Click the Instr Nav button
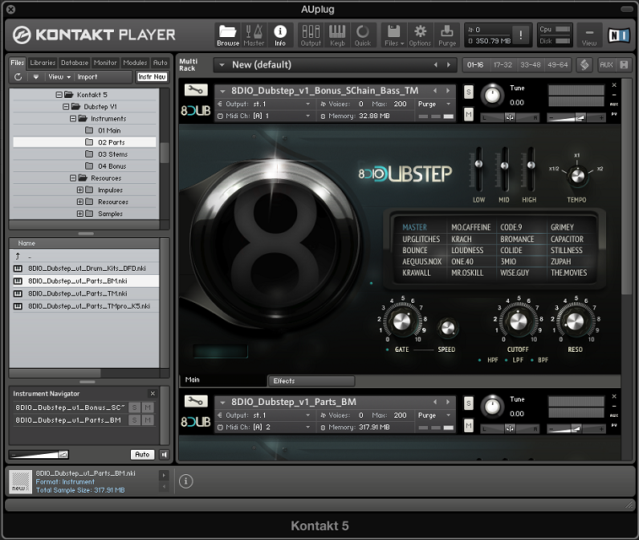The height and width of the screenshot is (540, 639). pos(152,76)
